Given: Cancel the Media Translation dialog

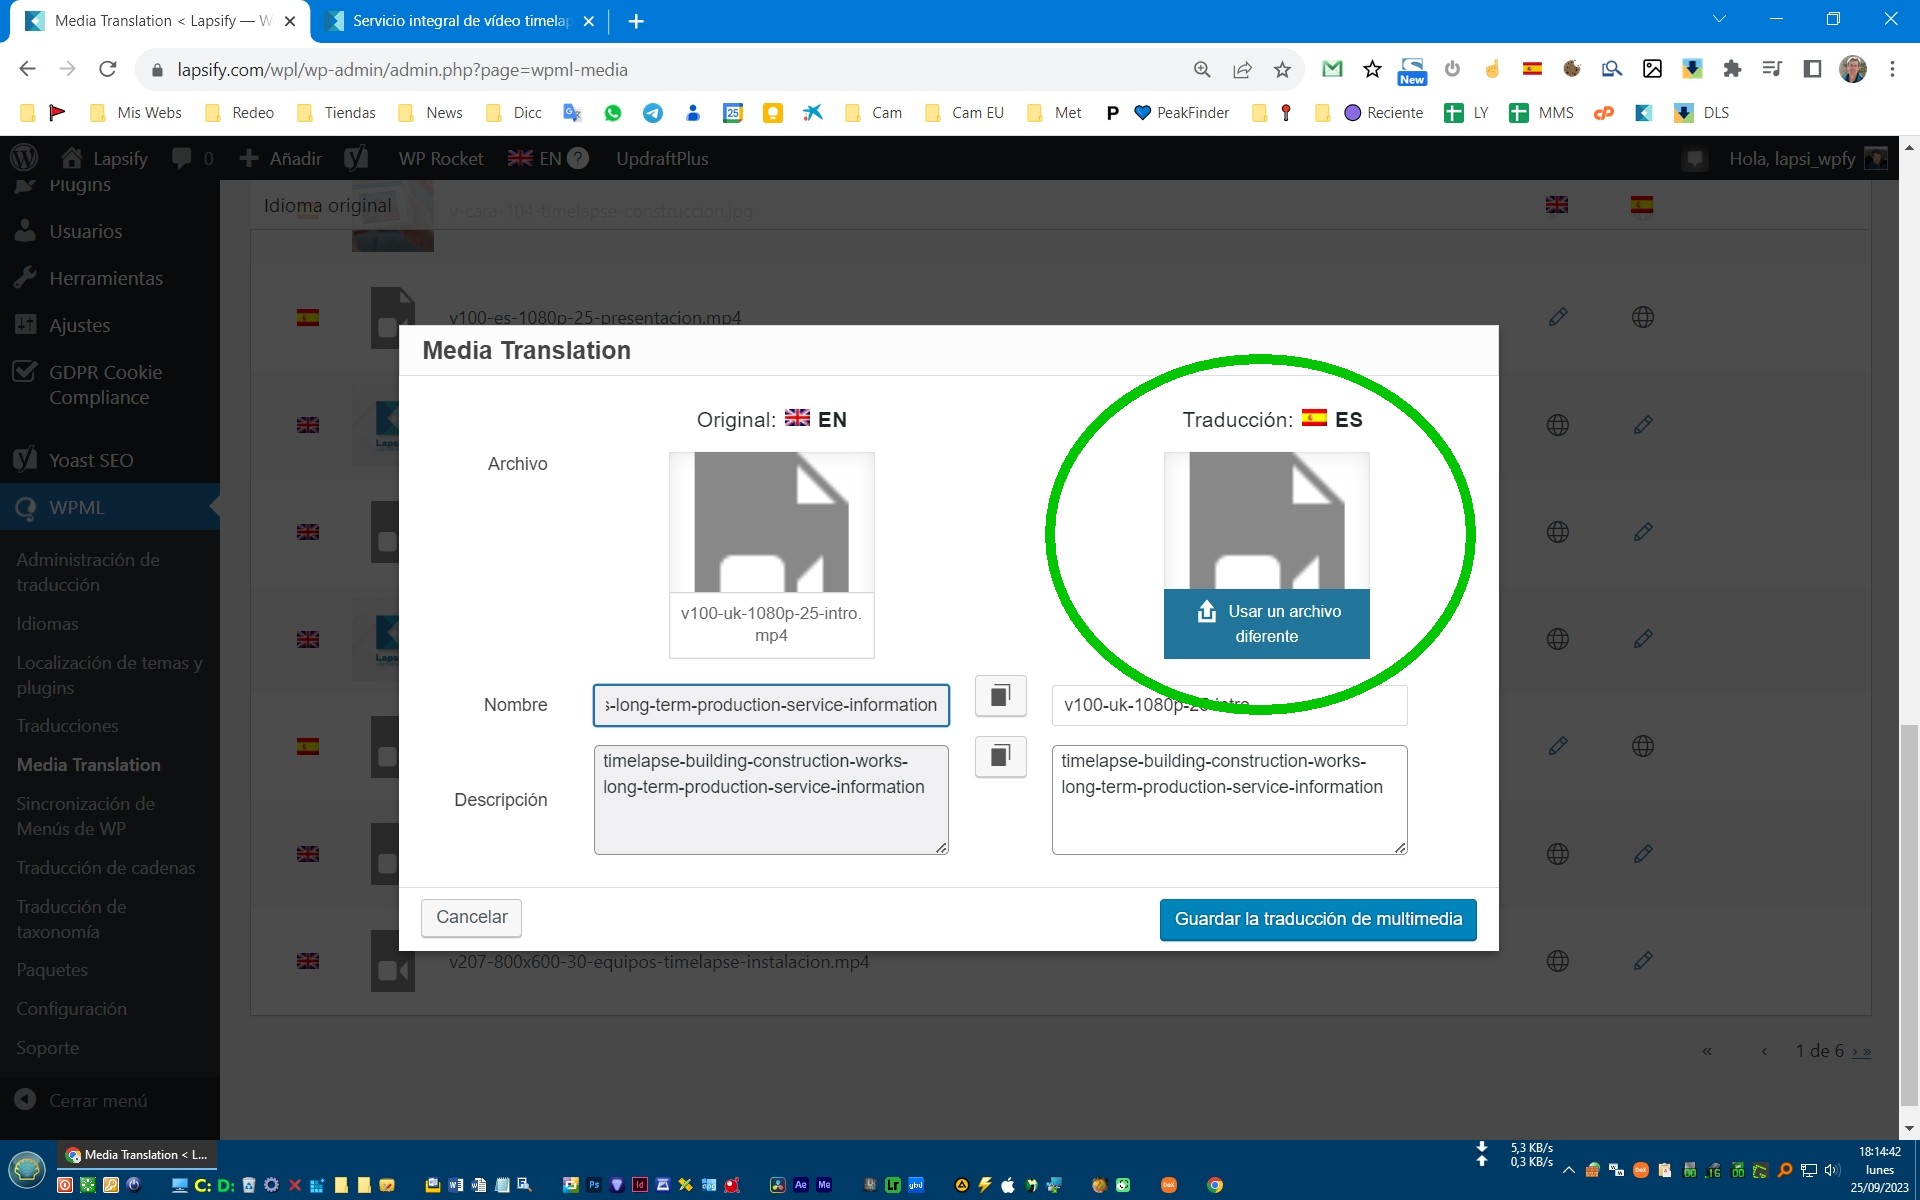Looking at the screenshot, I should pyautogui.click(x=471, y=917).
